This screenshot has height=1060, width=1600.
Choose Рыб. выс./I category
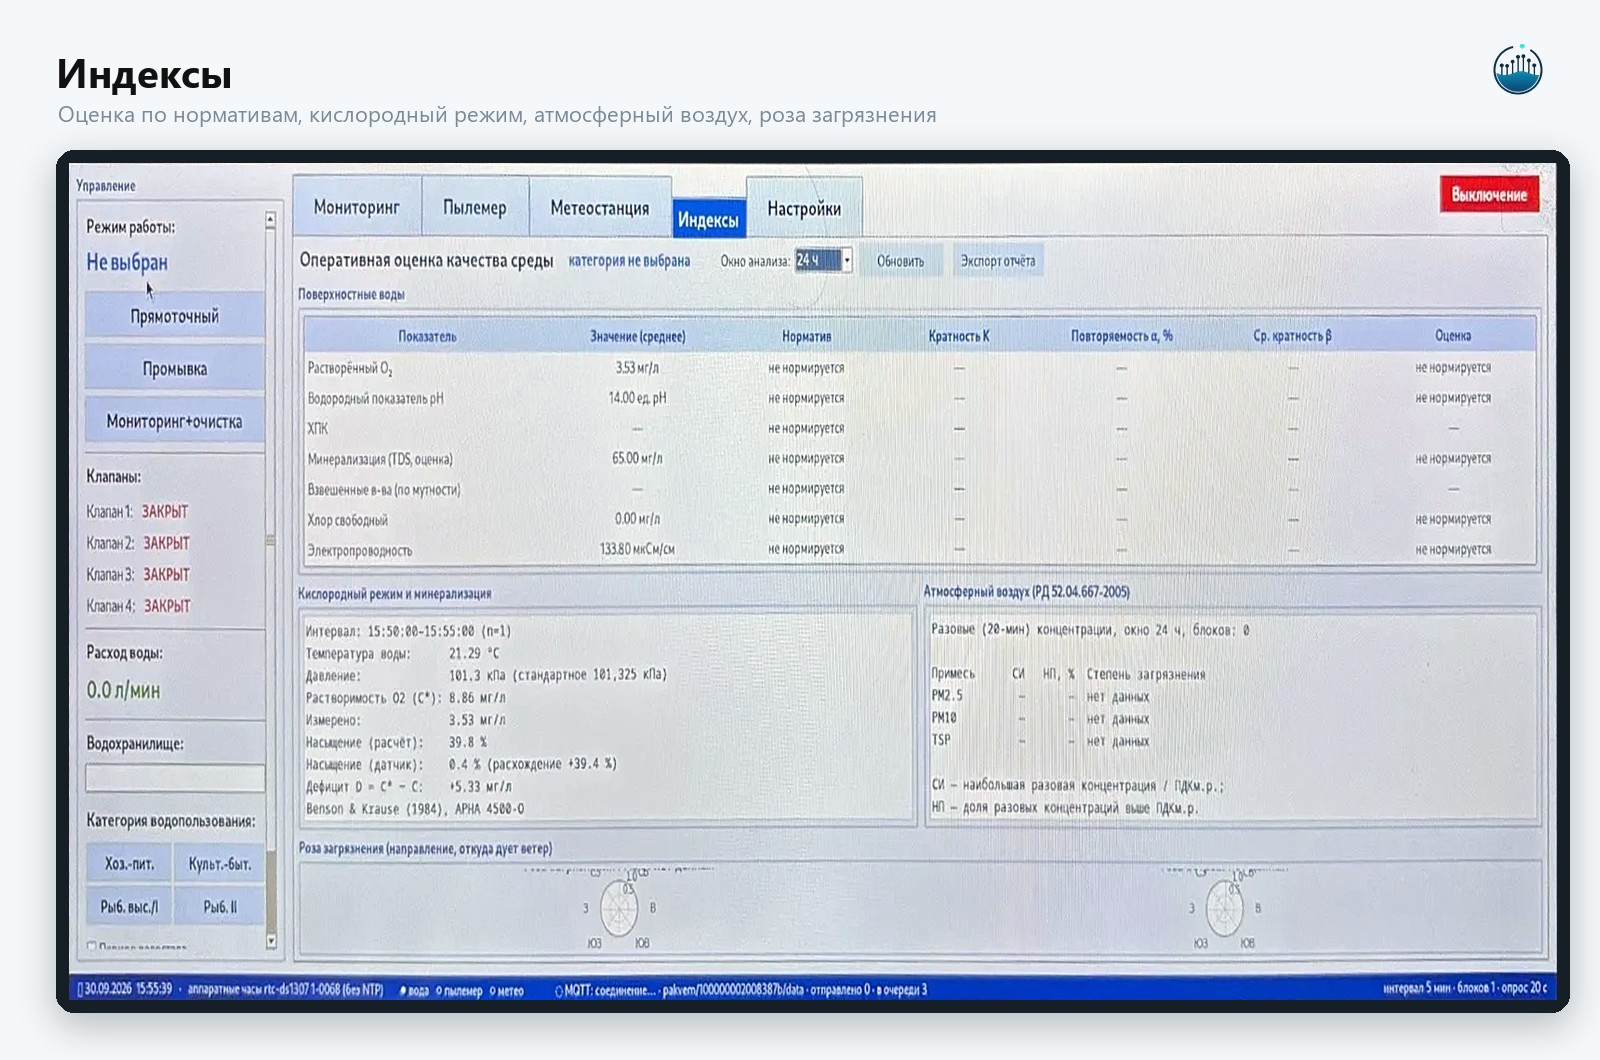click(x=130, y=906)
